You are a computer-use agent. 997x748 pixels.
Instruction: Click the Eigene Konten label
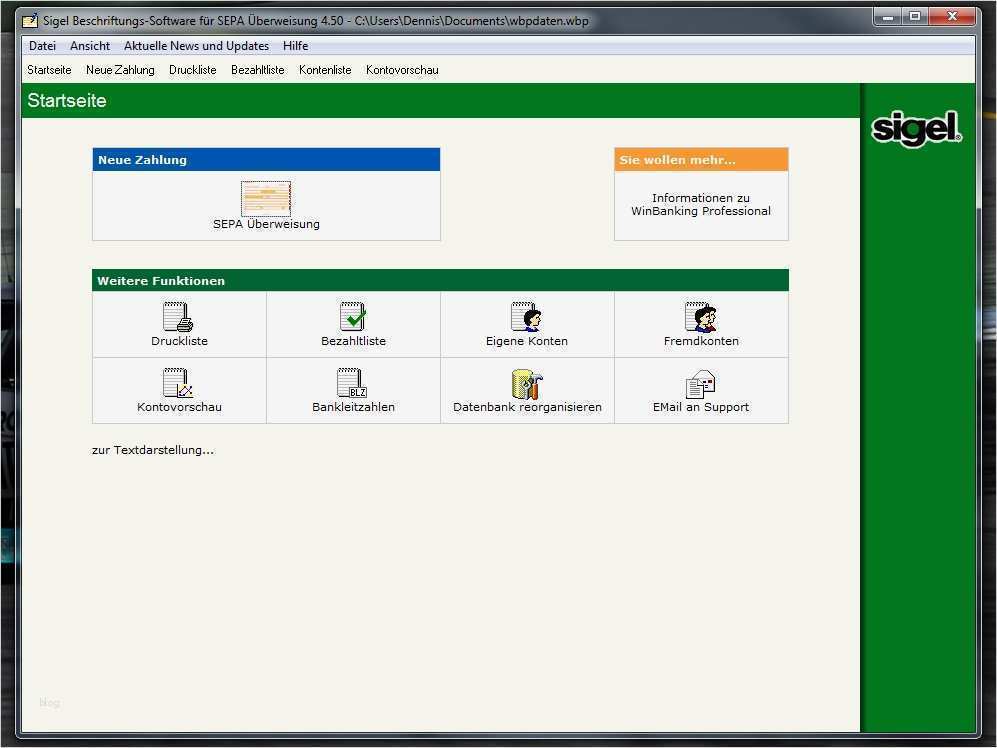526,341
